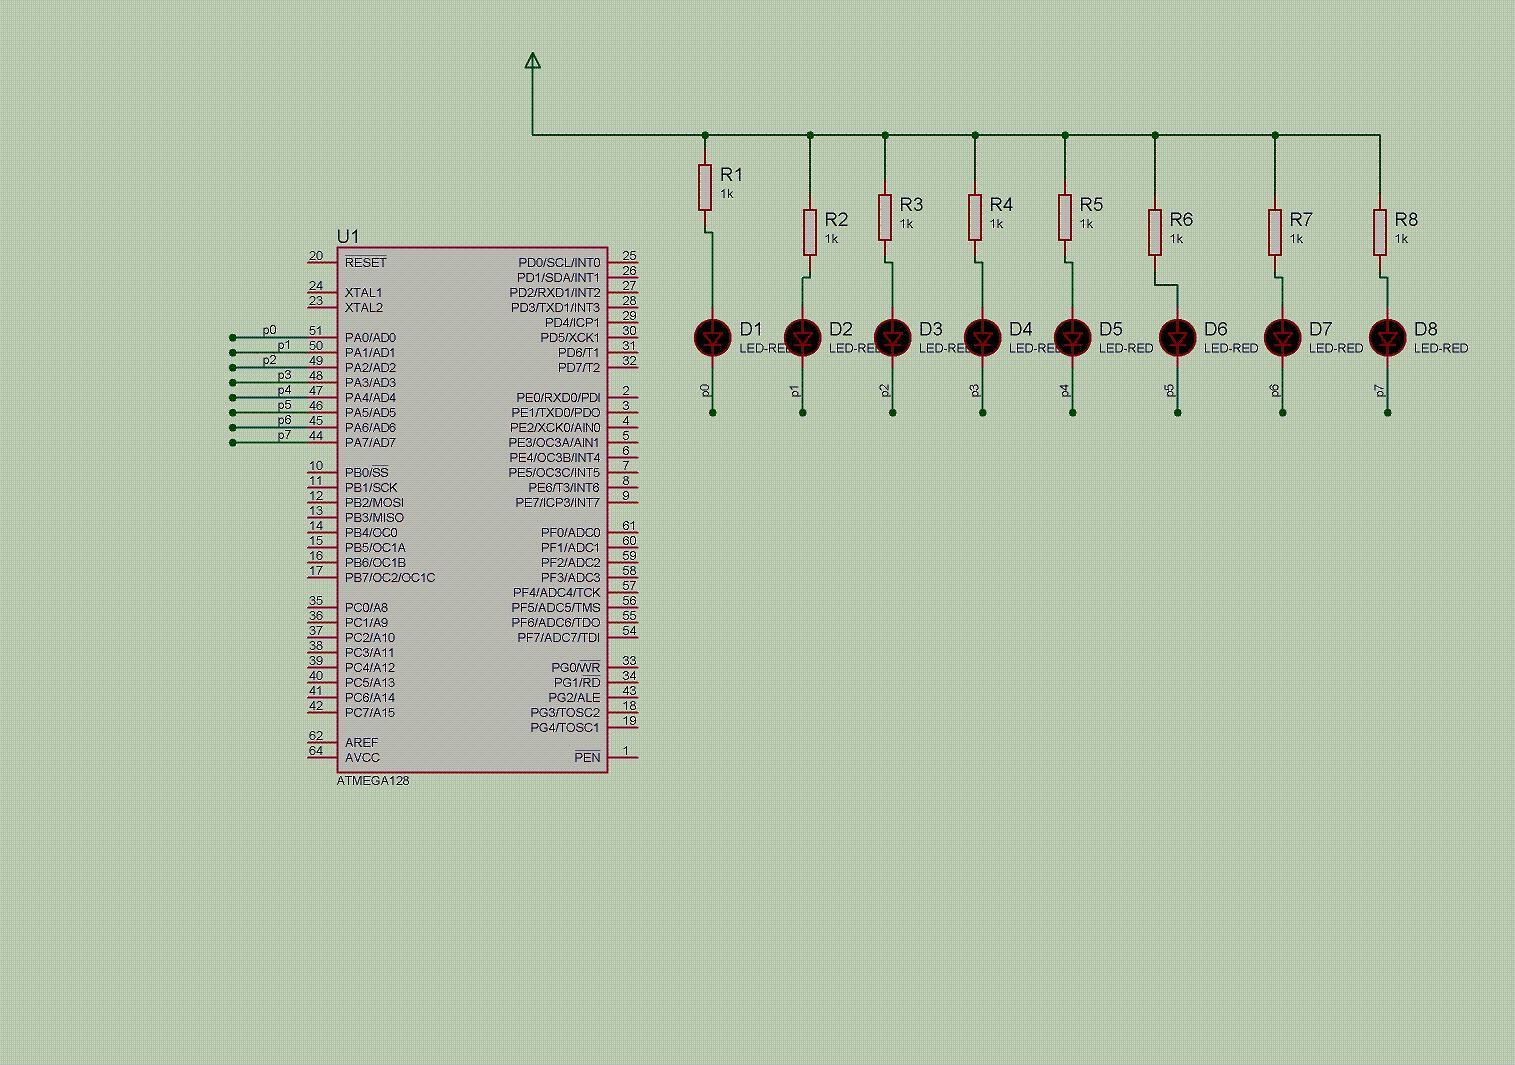Click the LED-RED label under D6
Image resolution: width=1515 pixels, height=1065 pixels.
click(1231, 348)
